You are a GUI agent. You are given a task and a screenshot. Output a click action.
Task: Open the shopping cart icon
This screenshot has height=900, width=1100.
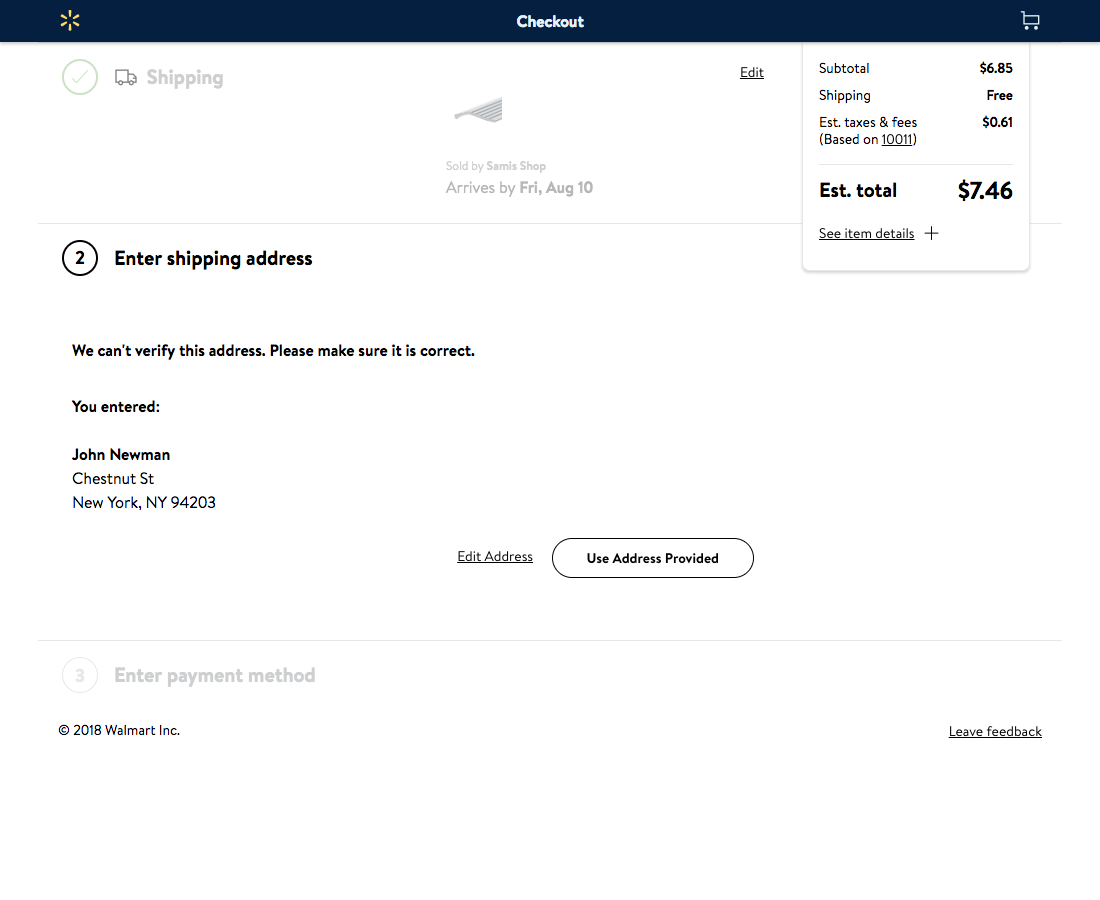coord(1030,20)
